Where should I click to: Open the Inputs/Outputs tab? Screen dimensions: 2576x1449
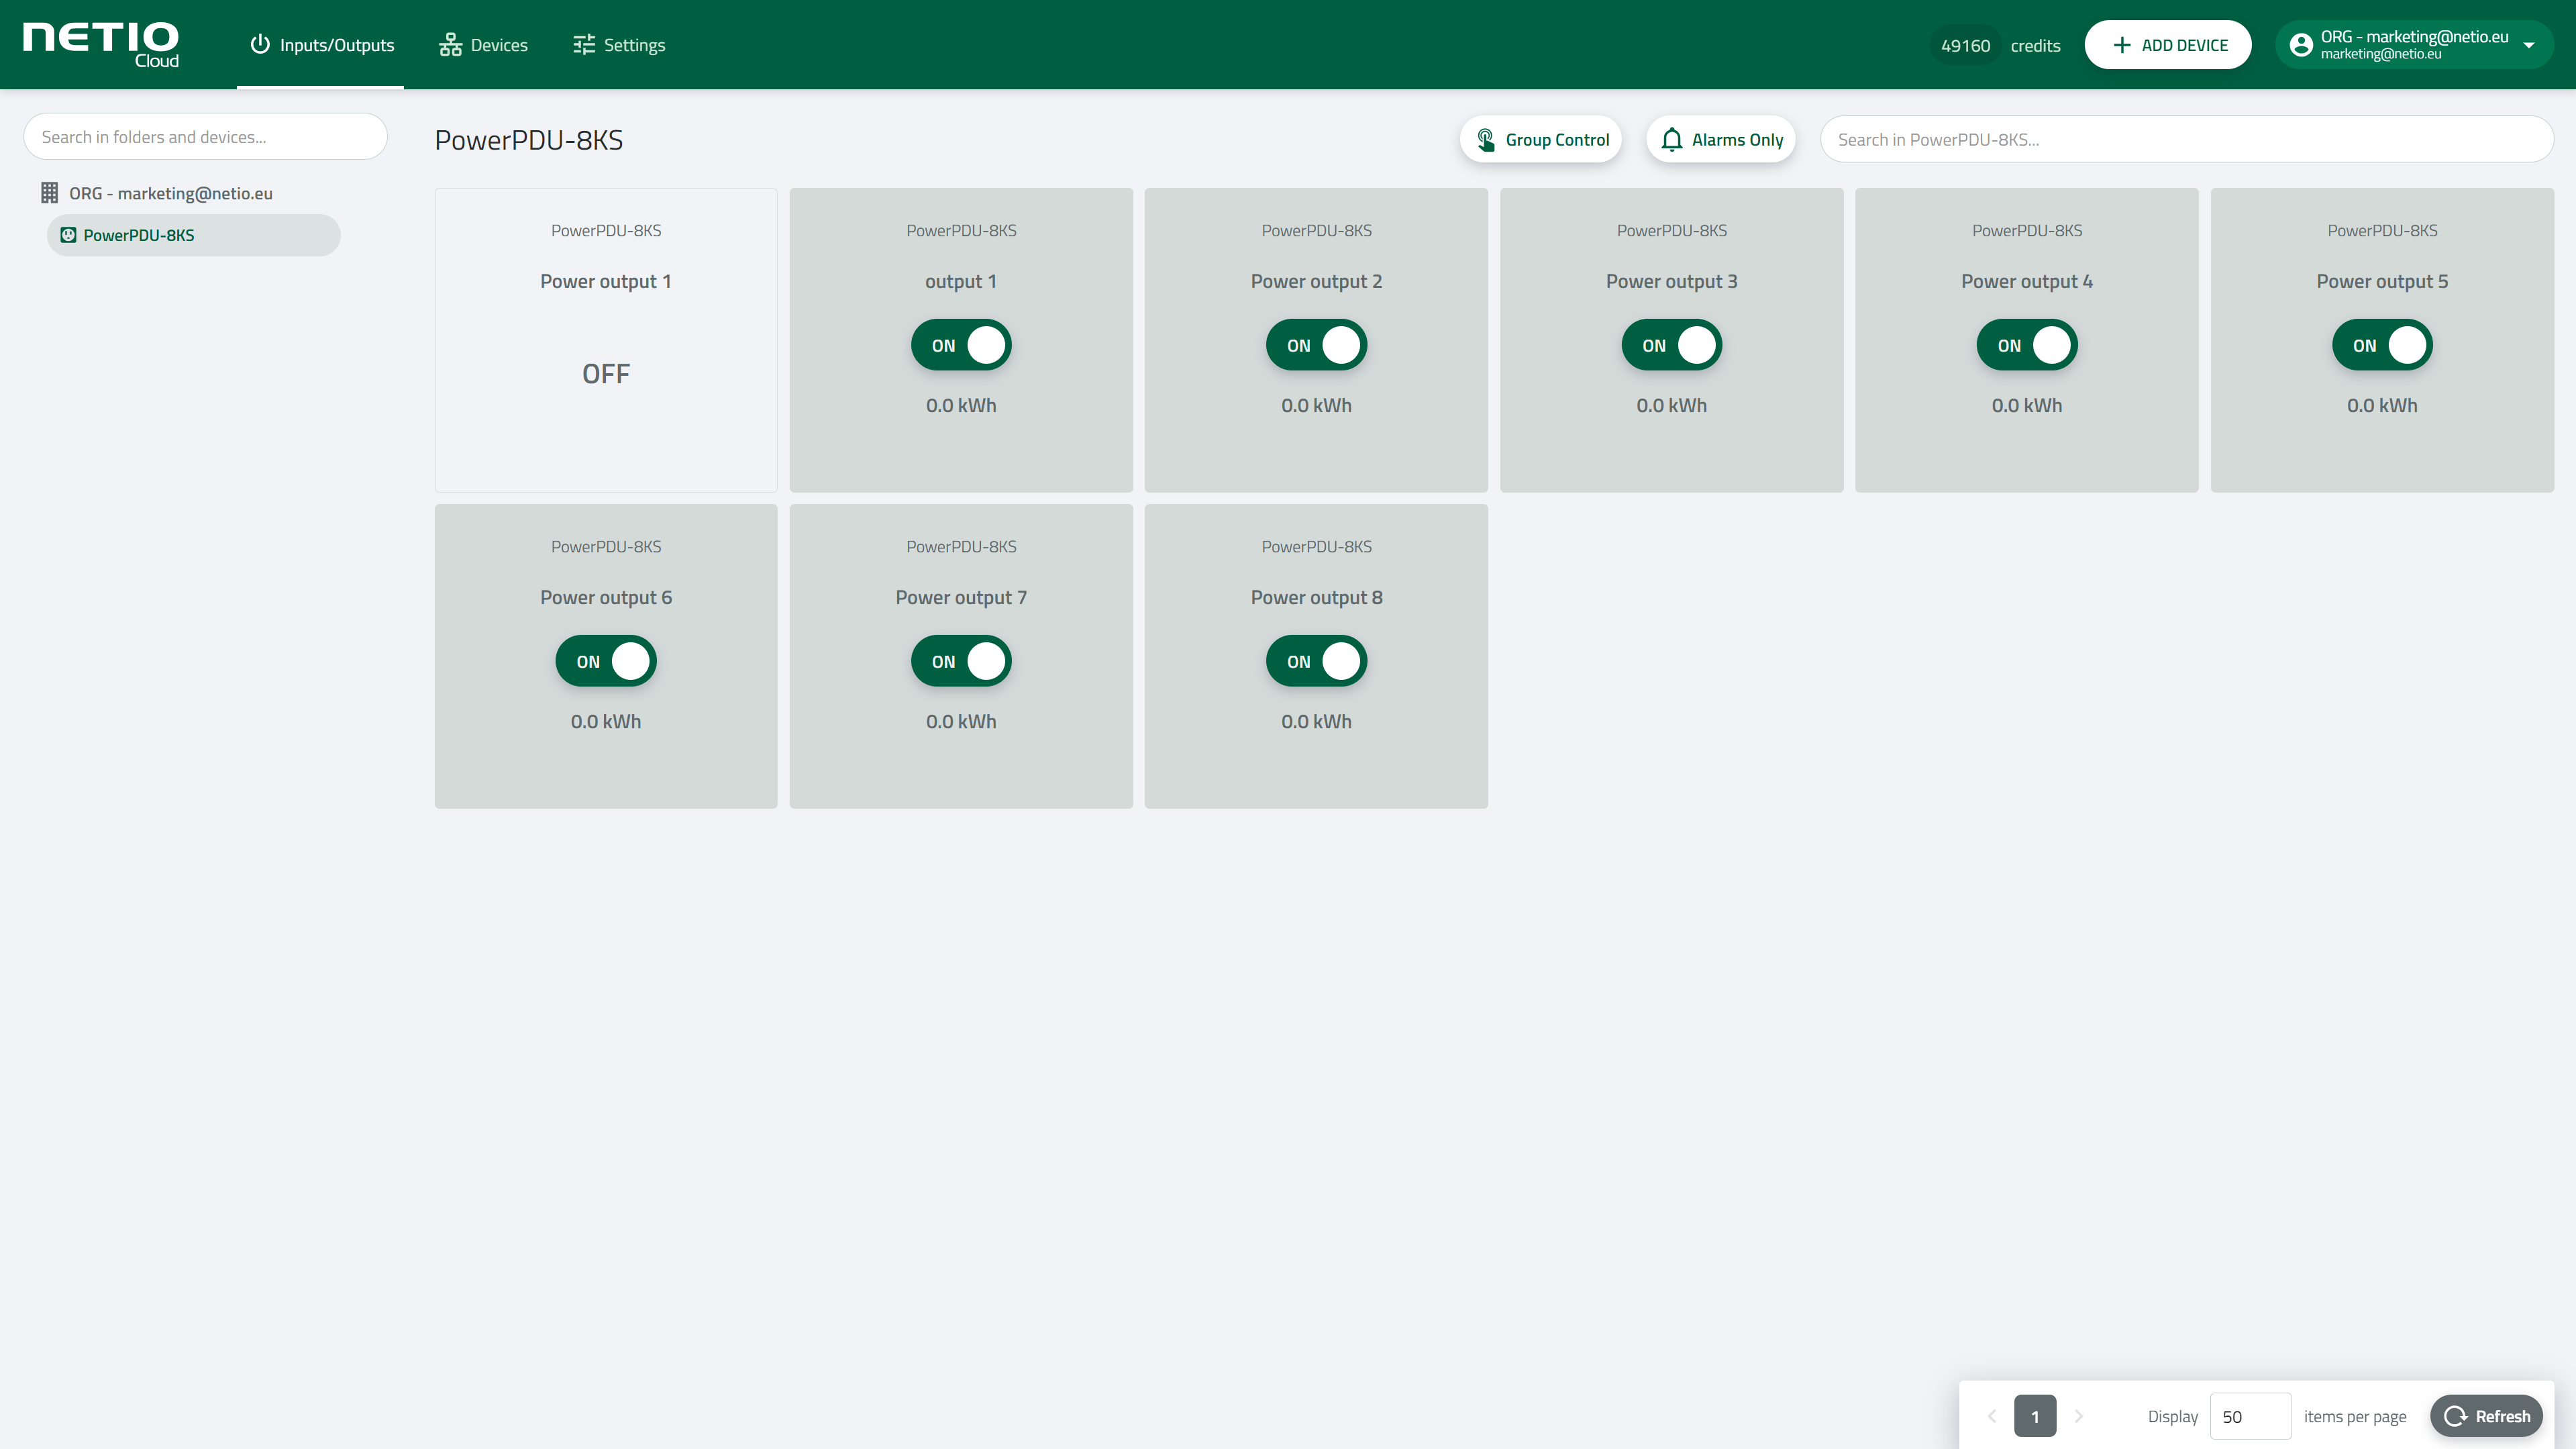point(321,45)
